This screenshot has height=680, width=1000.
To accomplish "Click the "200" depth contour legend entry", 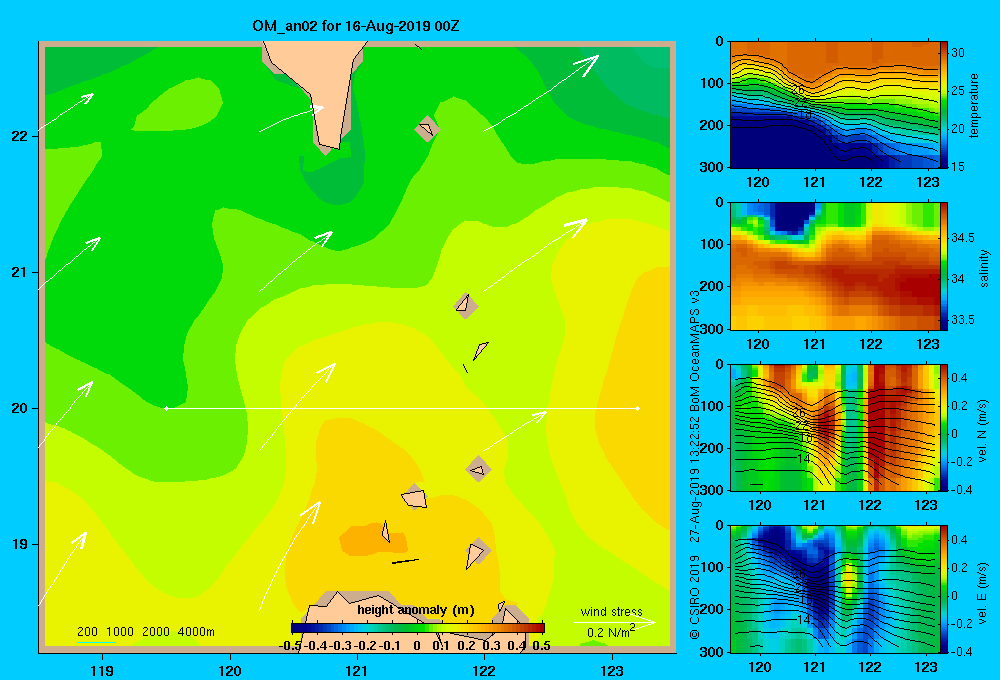I will (x=87, y=632).
